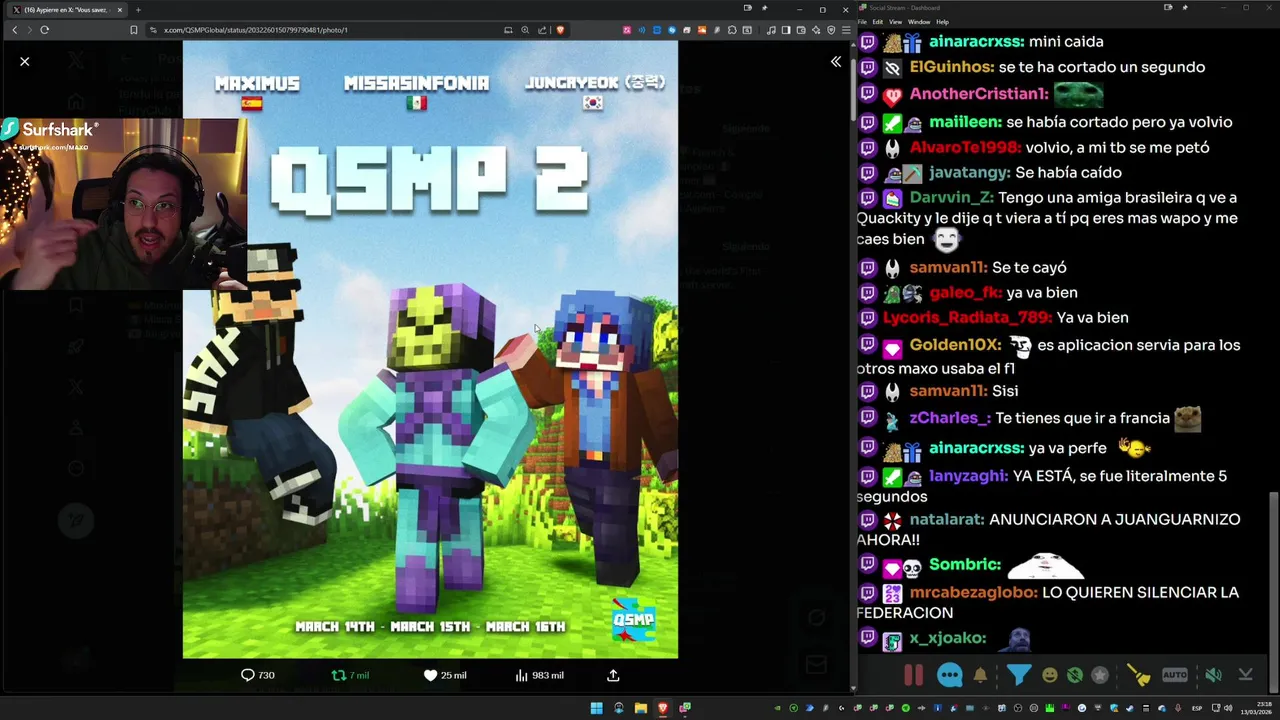The image size is (1280, 720).
Task: Close the photo viewer with the X
Action: click(x=25, y=62)
